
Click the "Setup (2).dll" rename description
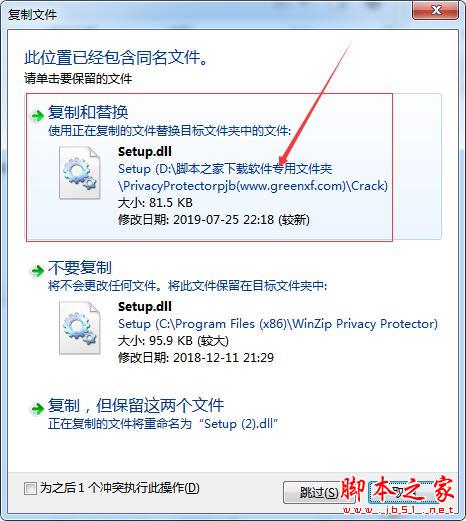(x=163, y=424)
